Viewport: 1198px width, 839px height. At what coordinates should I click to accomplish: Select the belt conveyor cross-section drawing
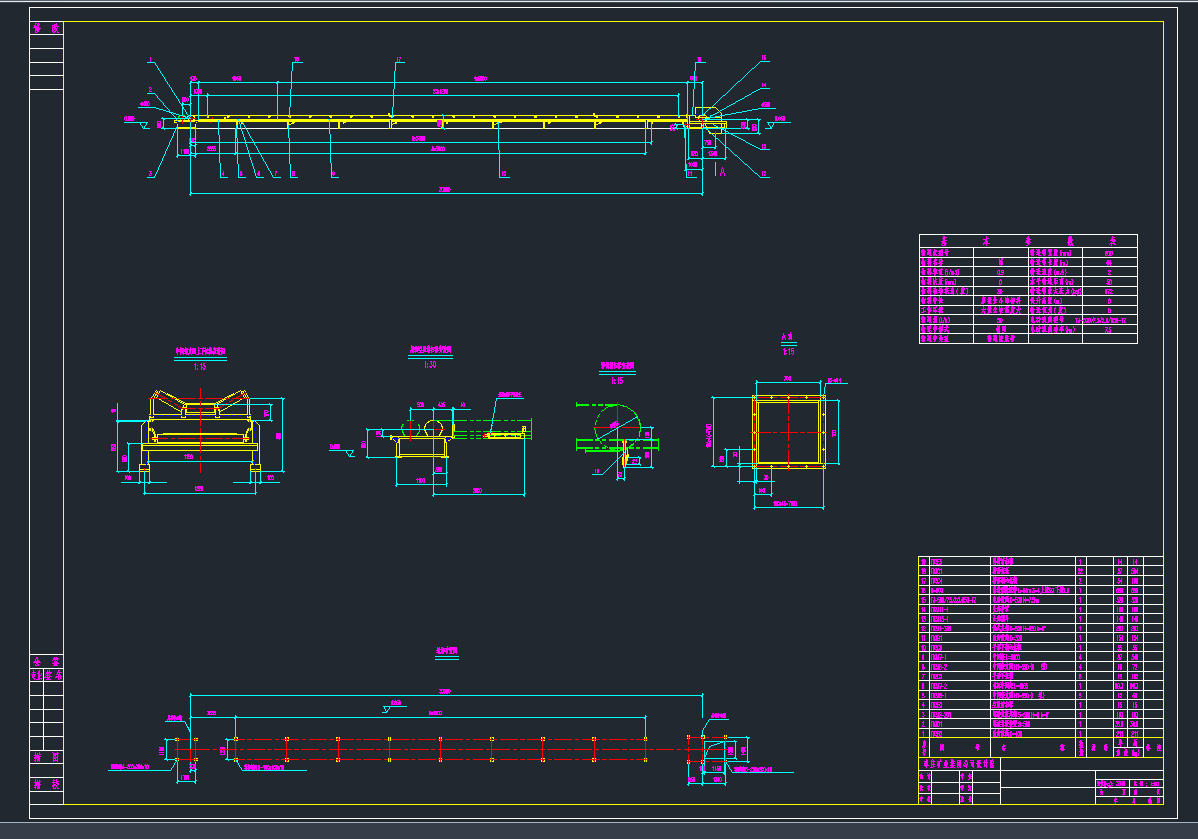coord(201,430)
